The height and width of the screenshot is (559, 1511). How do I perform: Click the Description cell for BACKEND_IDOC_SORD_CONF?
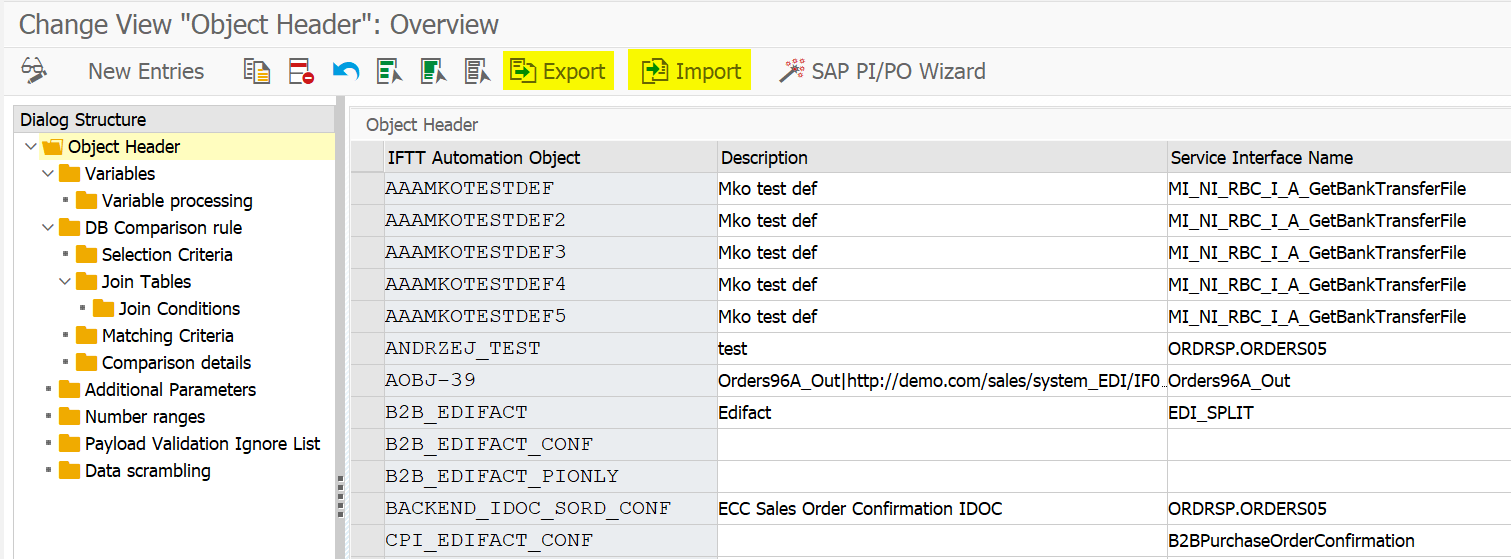click(x=940, y=508)
